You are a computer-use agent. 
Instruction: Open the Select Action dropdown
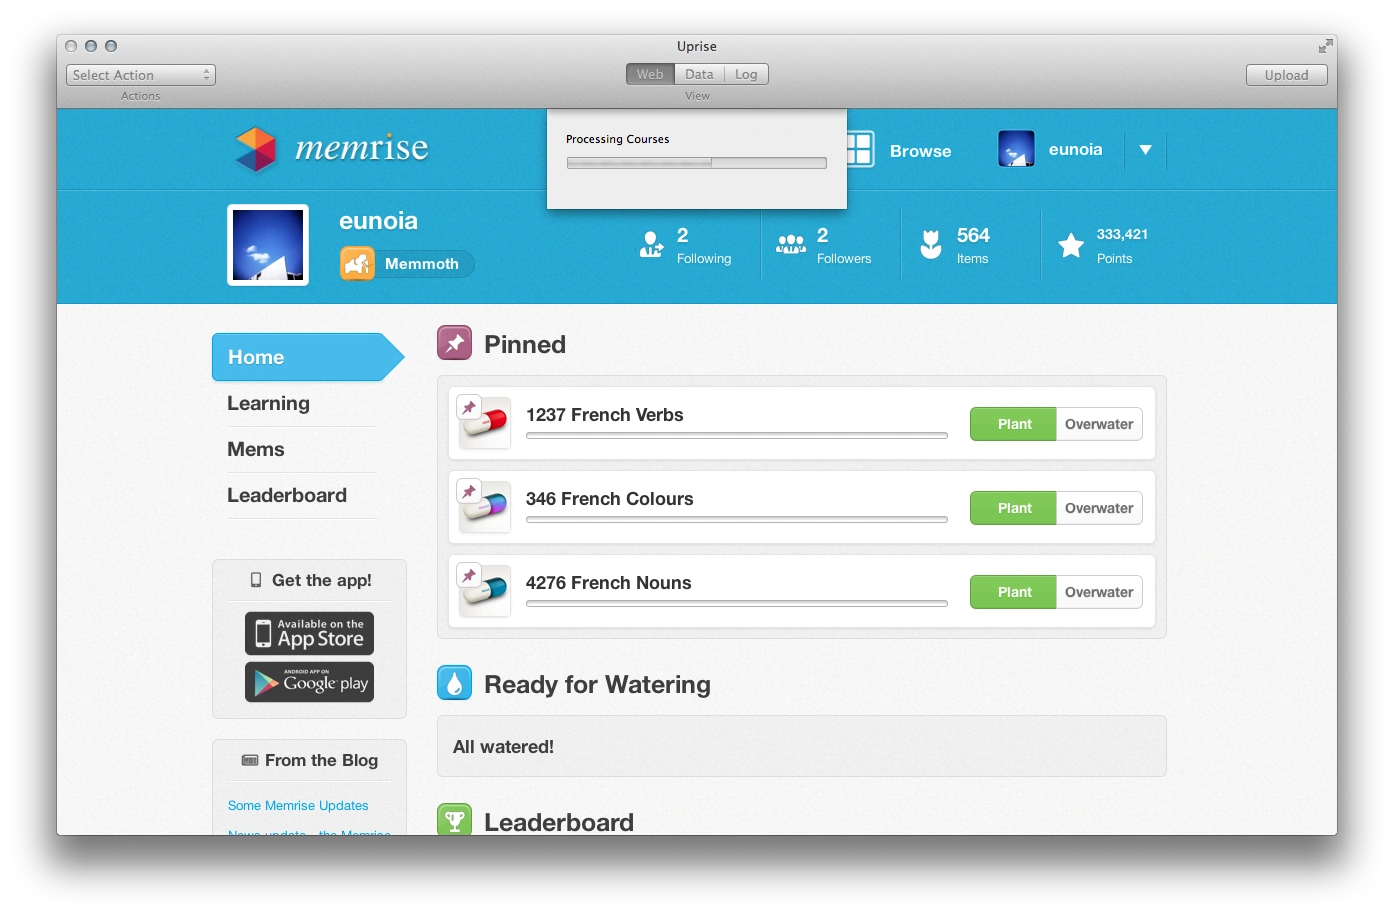tap(141, 75)
